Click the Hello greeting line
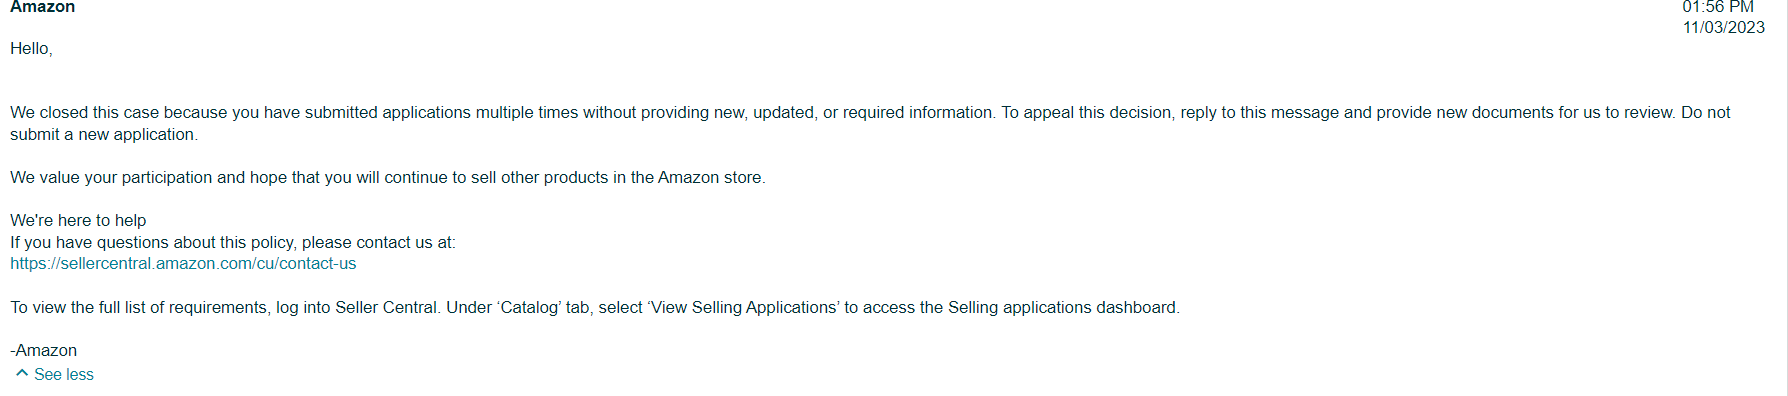This screenshot has width=1788, height=396. pos(31,49)
